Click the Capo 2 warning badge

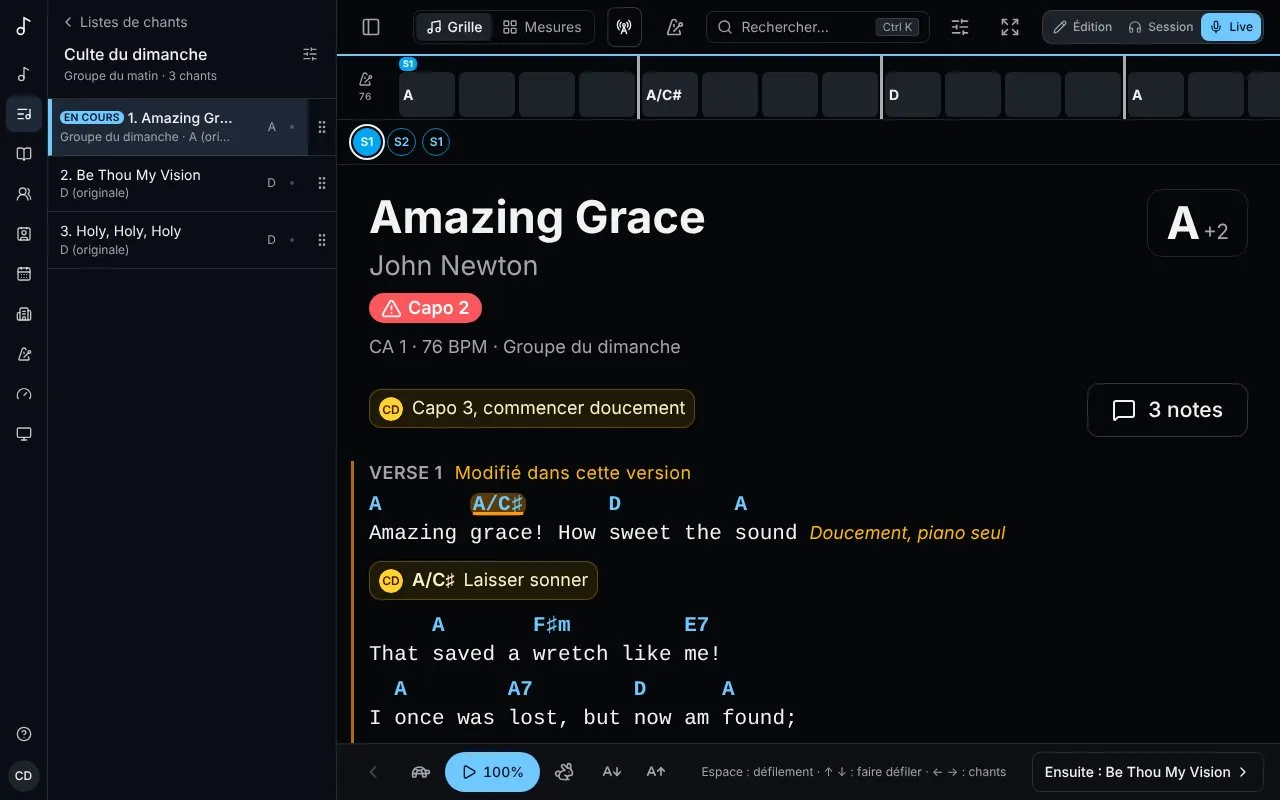pyautogui.click(x=425, y=308)
